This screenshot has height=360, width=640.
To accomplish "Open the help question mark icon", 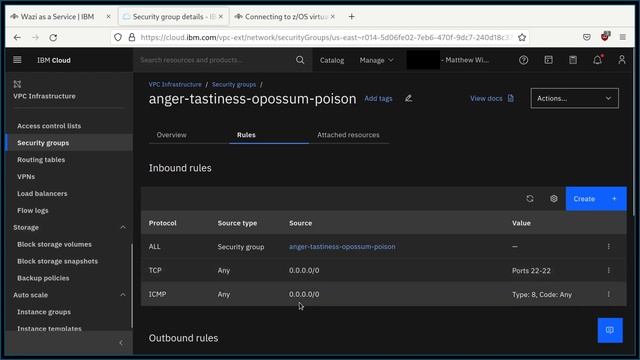I will [523, 60].
